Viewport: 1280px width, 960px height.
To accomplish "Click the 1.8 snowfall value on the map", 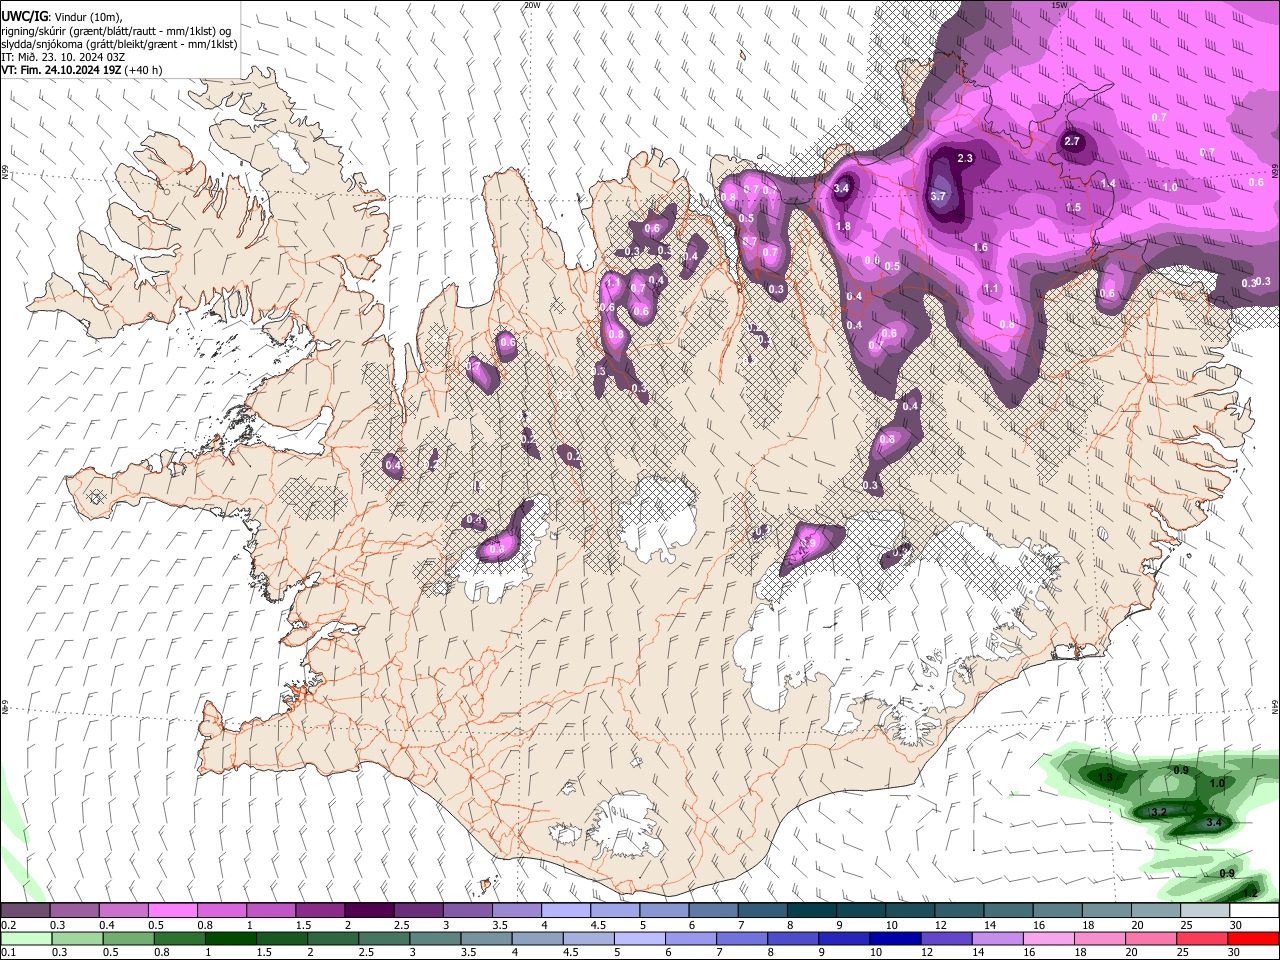I will 843,227.
